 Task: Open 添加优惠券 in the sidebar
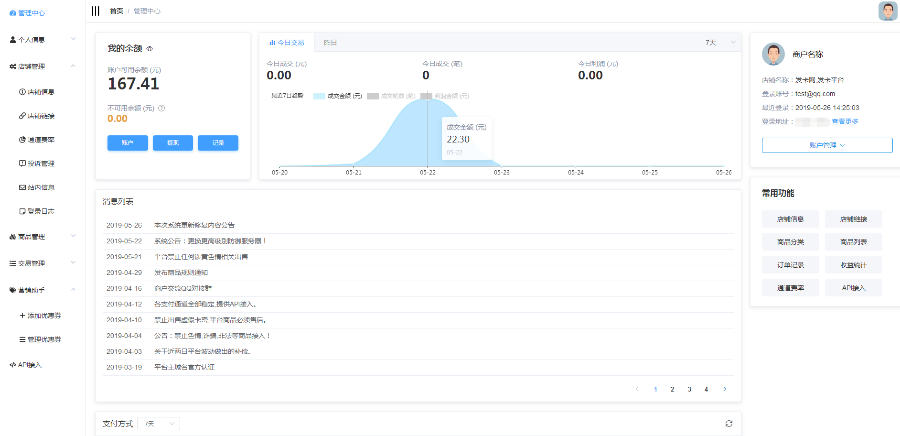(x=42, y=315)
